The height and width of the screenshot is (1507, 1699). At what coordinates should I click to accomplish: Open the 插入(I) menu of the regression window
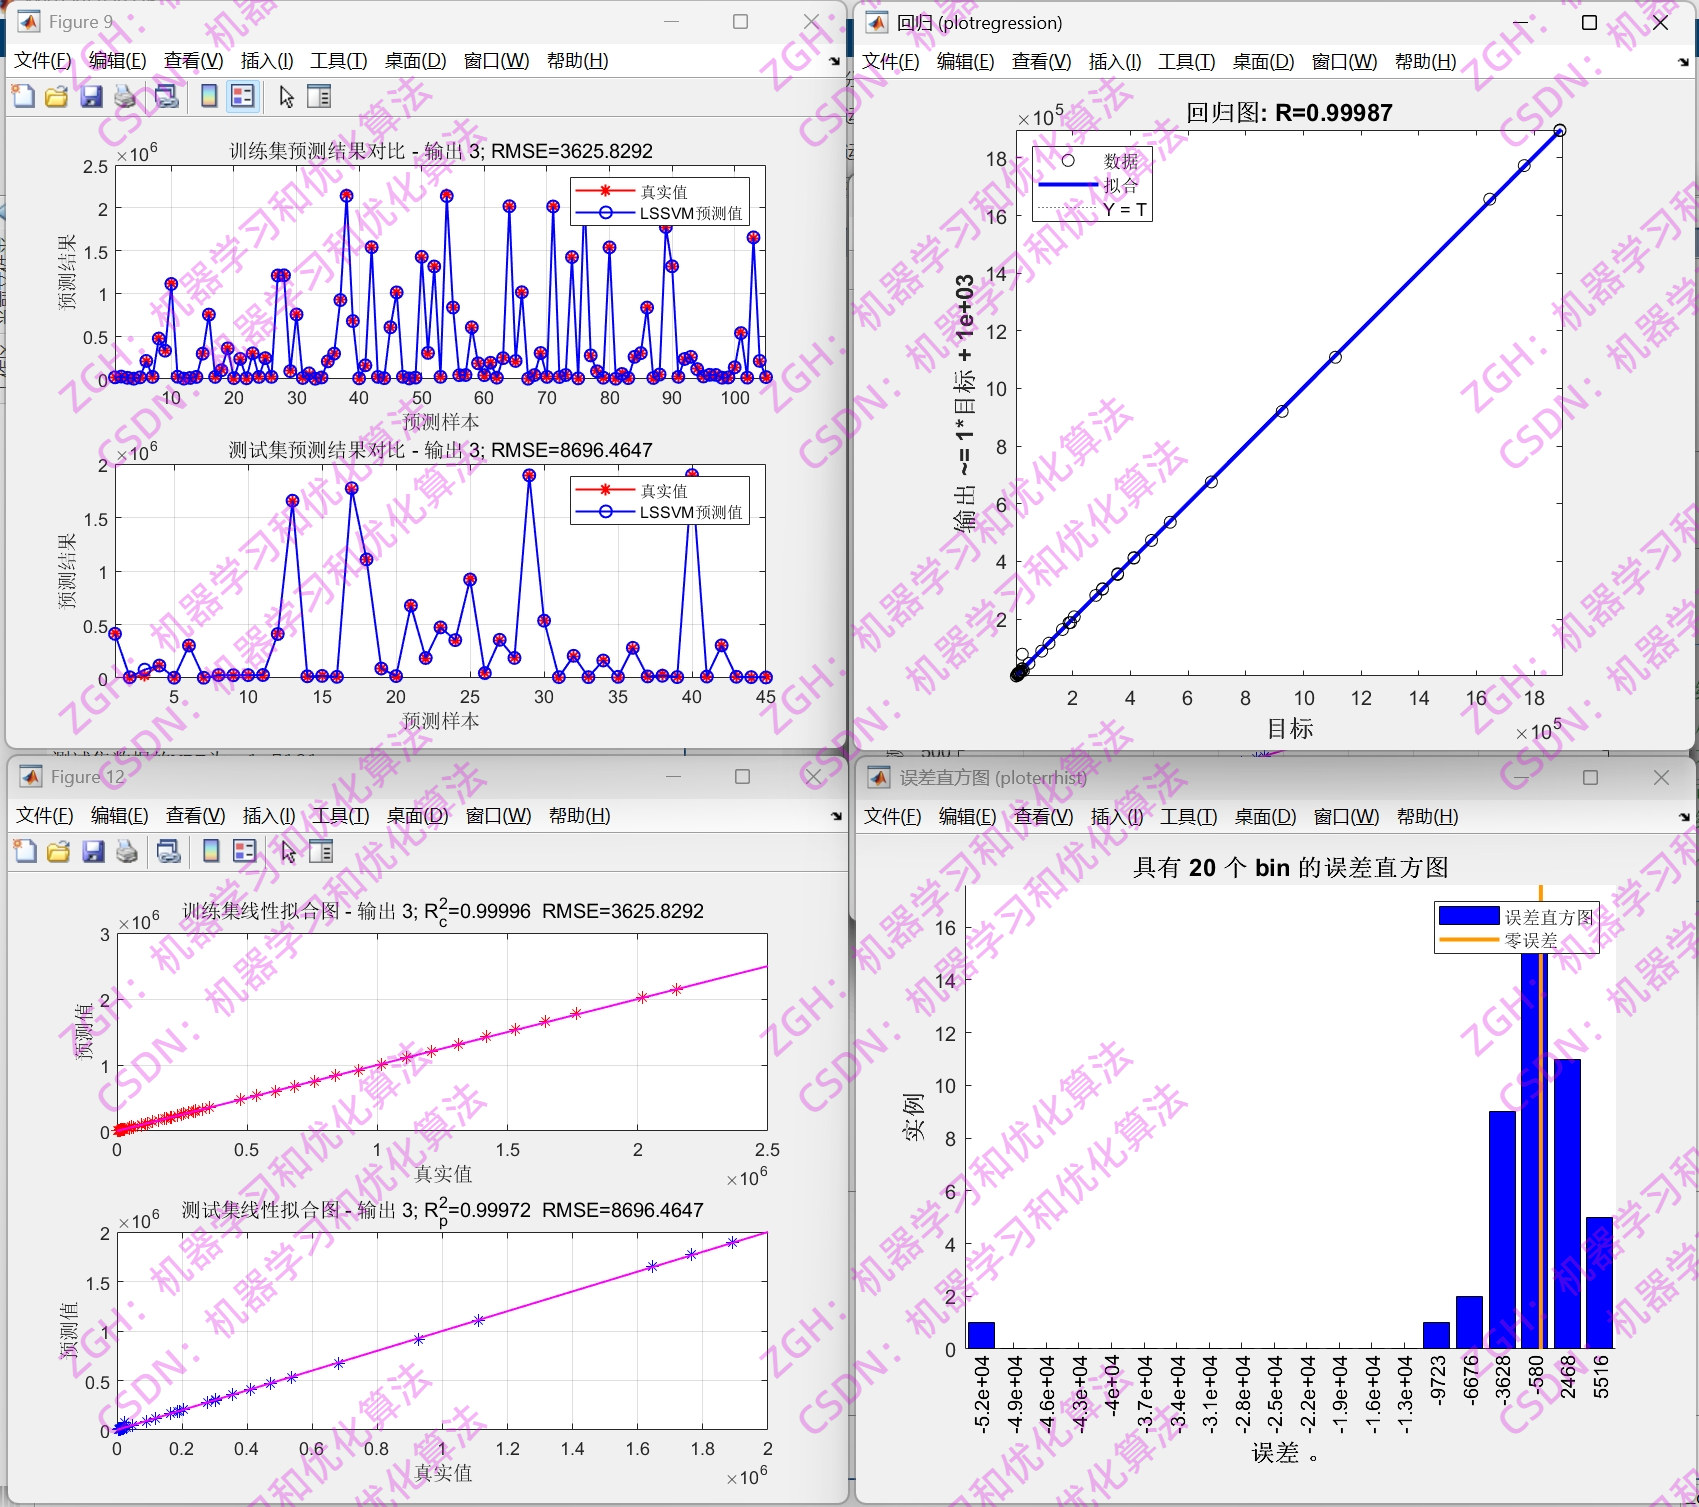tap(1114, 61)
